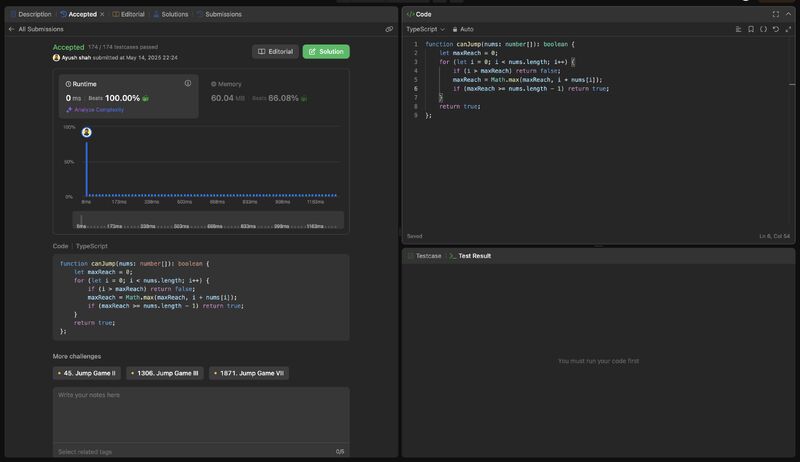
Task: Open the Submissions tab
Action: [219, 14]
